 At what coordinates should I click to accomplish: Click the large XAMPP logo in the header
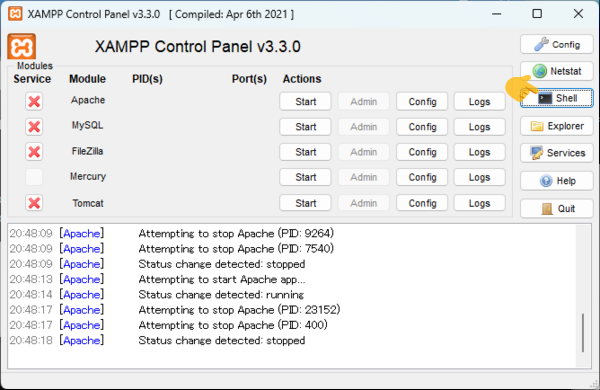pyautogui.click(x=21, y=46)
